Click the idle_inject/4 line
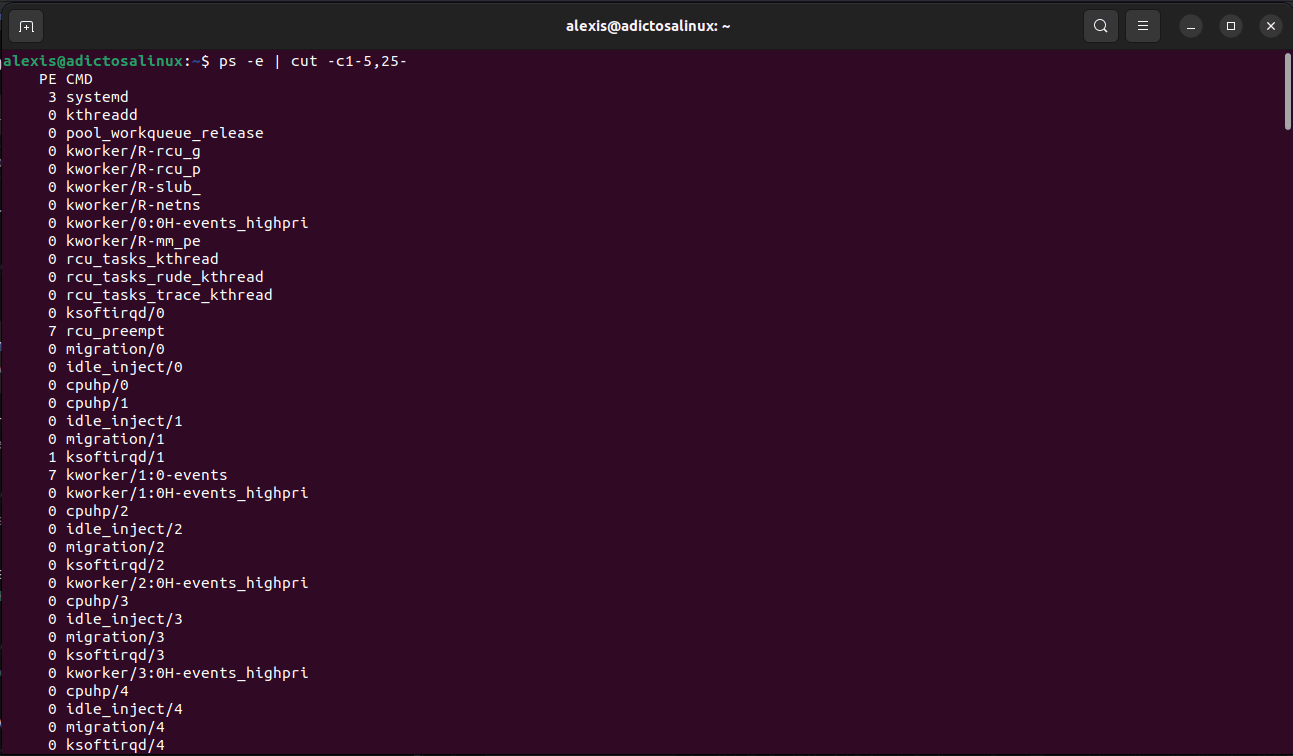This screenshot has height=756, width=1293. pyautogui.click(x=115, y=709)
